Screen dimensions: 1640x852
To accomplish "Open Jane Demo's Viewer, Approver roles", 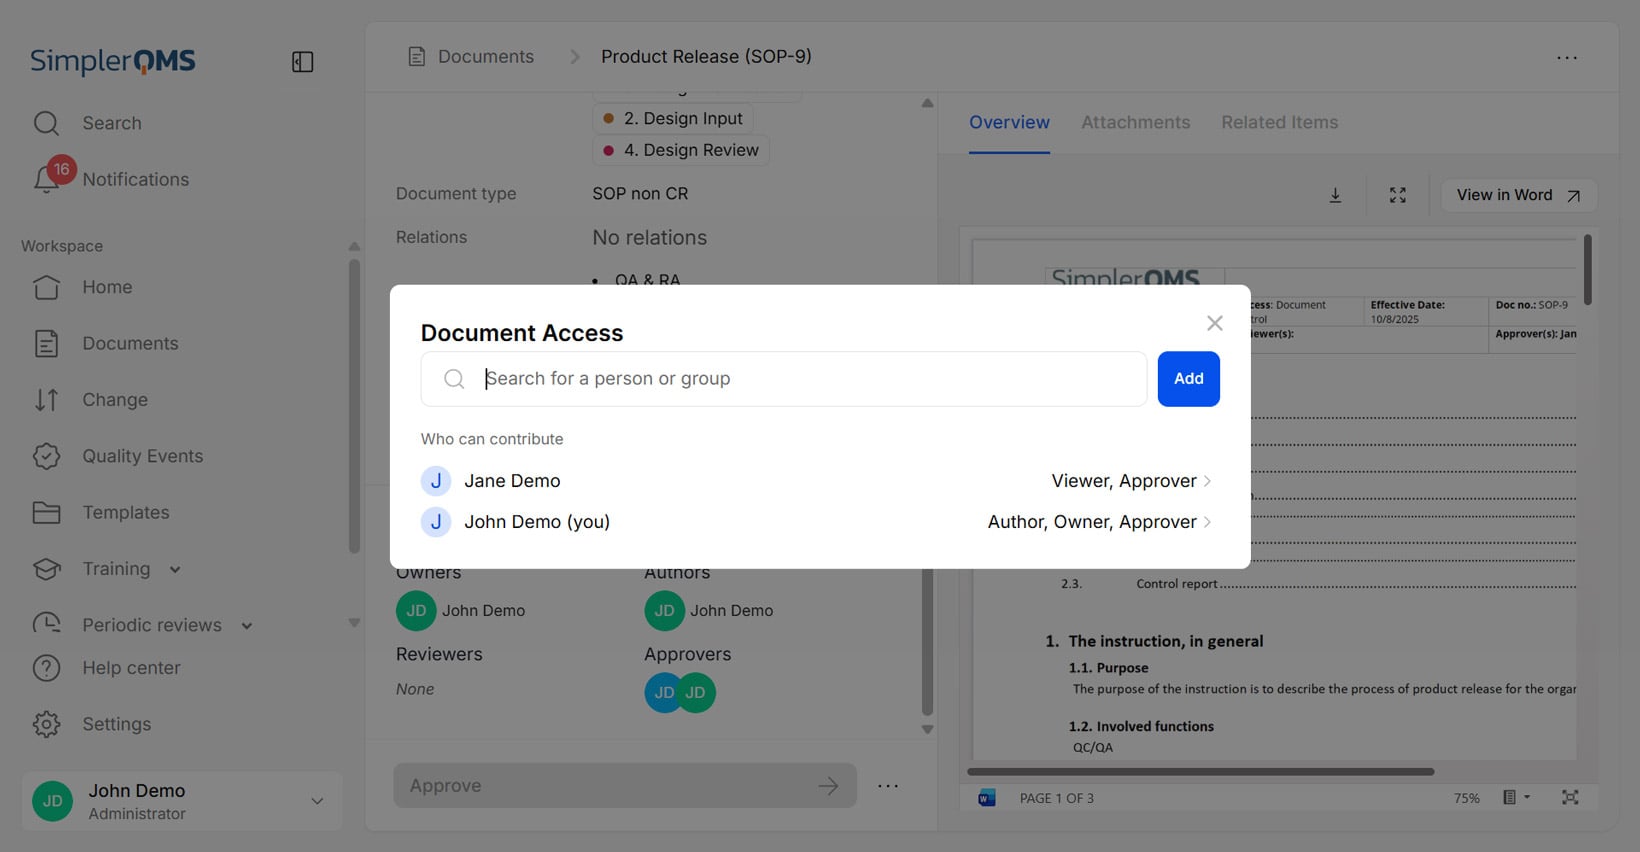I will [x=1131, y=481].
